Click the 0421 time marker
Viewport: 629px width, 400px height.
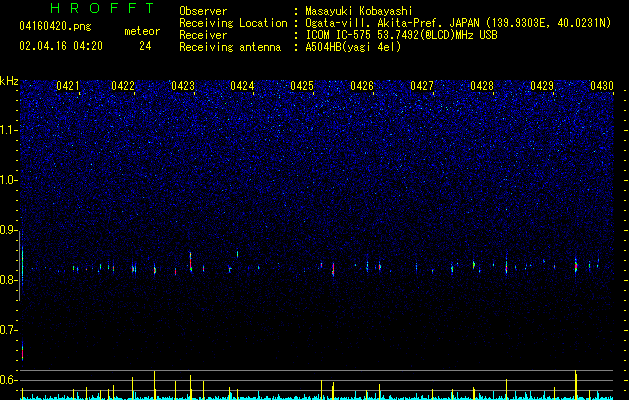tap(68, 86)
